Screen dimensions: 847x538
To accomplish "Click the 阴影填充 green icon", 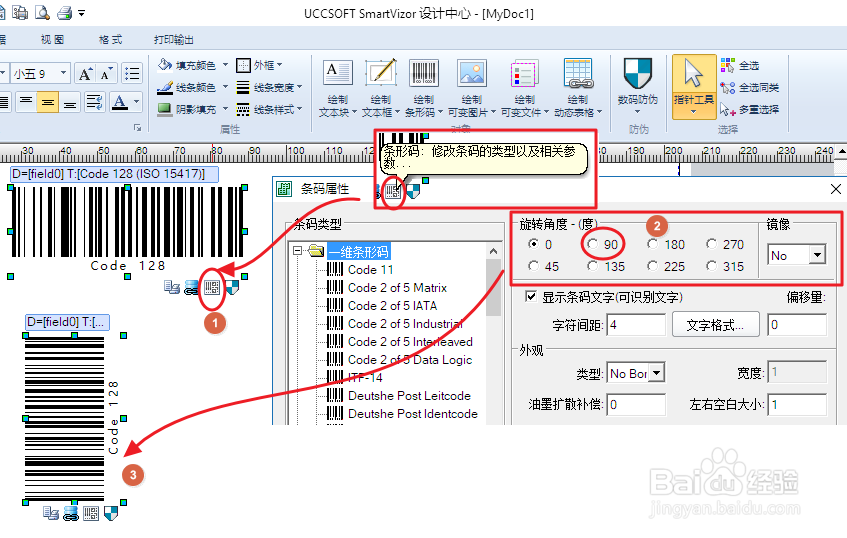I will point(165,109).
